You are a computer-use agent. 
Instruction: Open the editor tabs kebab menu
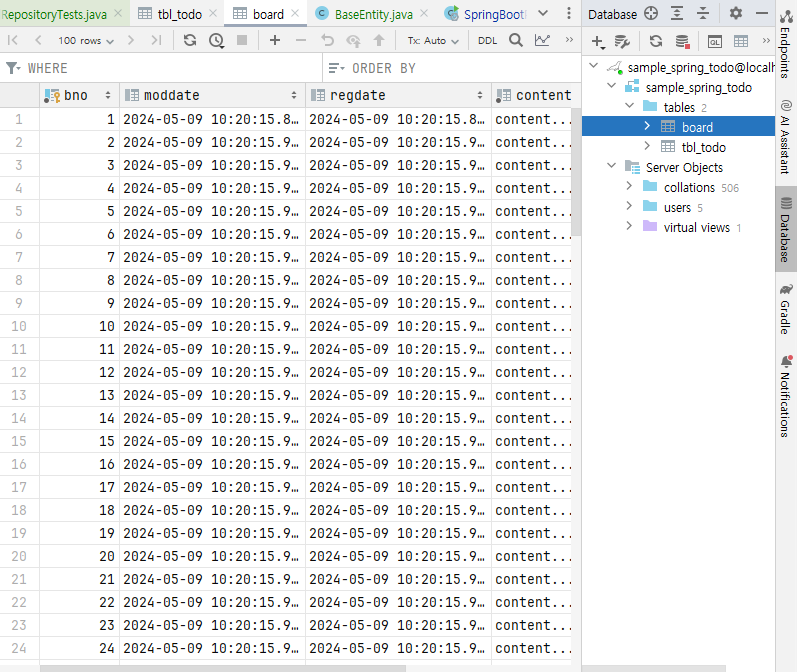coord(569,13)
